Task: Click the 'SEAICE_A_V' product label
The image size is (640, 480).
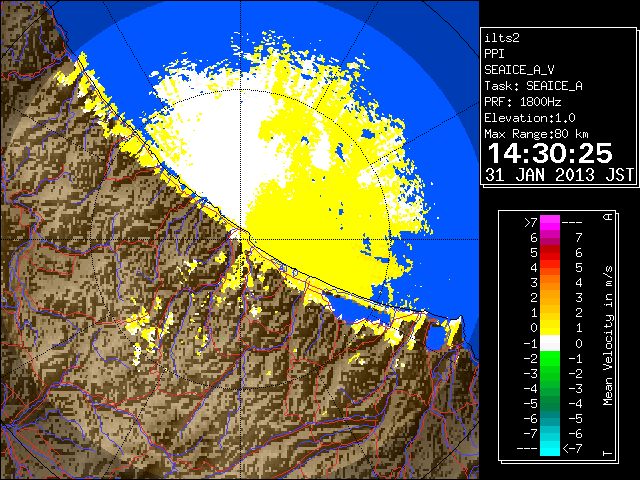Action: tap(519, 70)
